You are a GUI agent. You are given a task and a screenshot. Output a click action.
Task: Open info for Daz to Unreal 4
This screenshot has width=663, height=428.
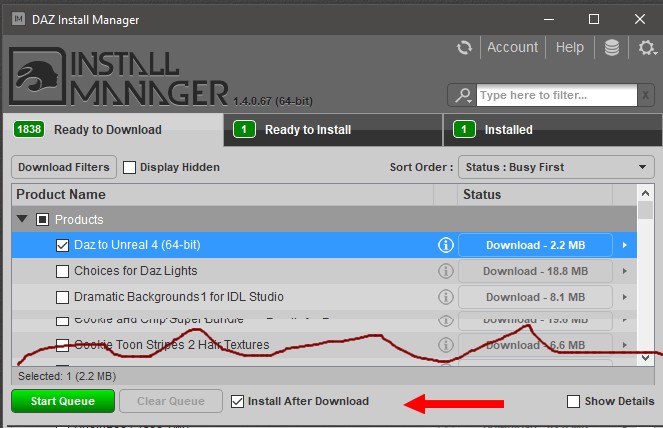pyautogui.click(x=445, y=245)
